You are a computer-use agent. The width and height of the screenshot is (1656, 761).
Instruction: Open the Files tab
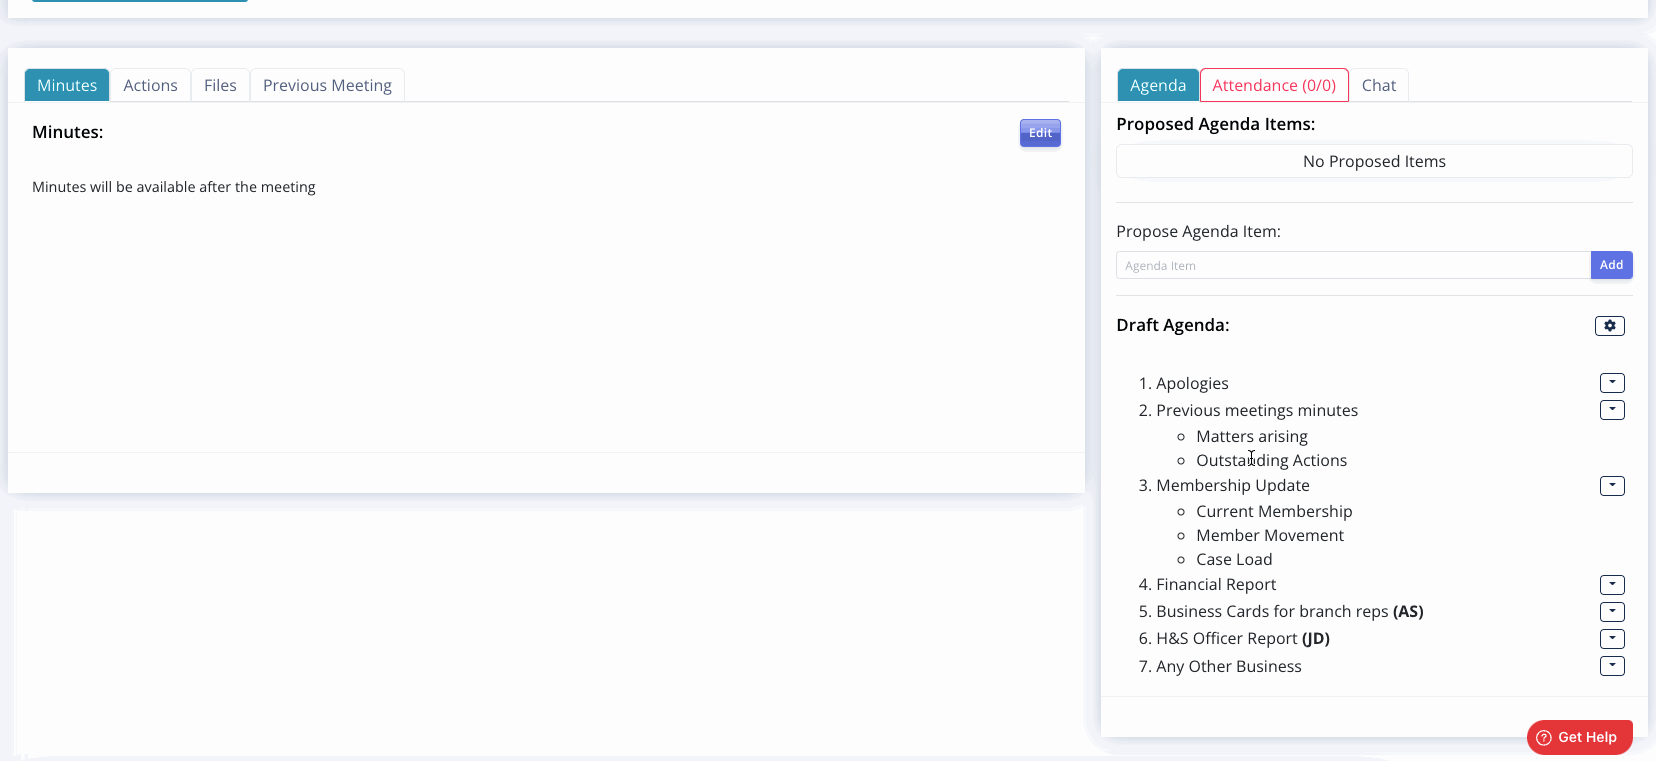pos(220,86)
